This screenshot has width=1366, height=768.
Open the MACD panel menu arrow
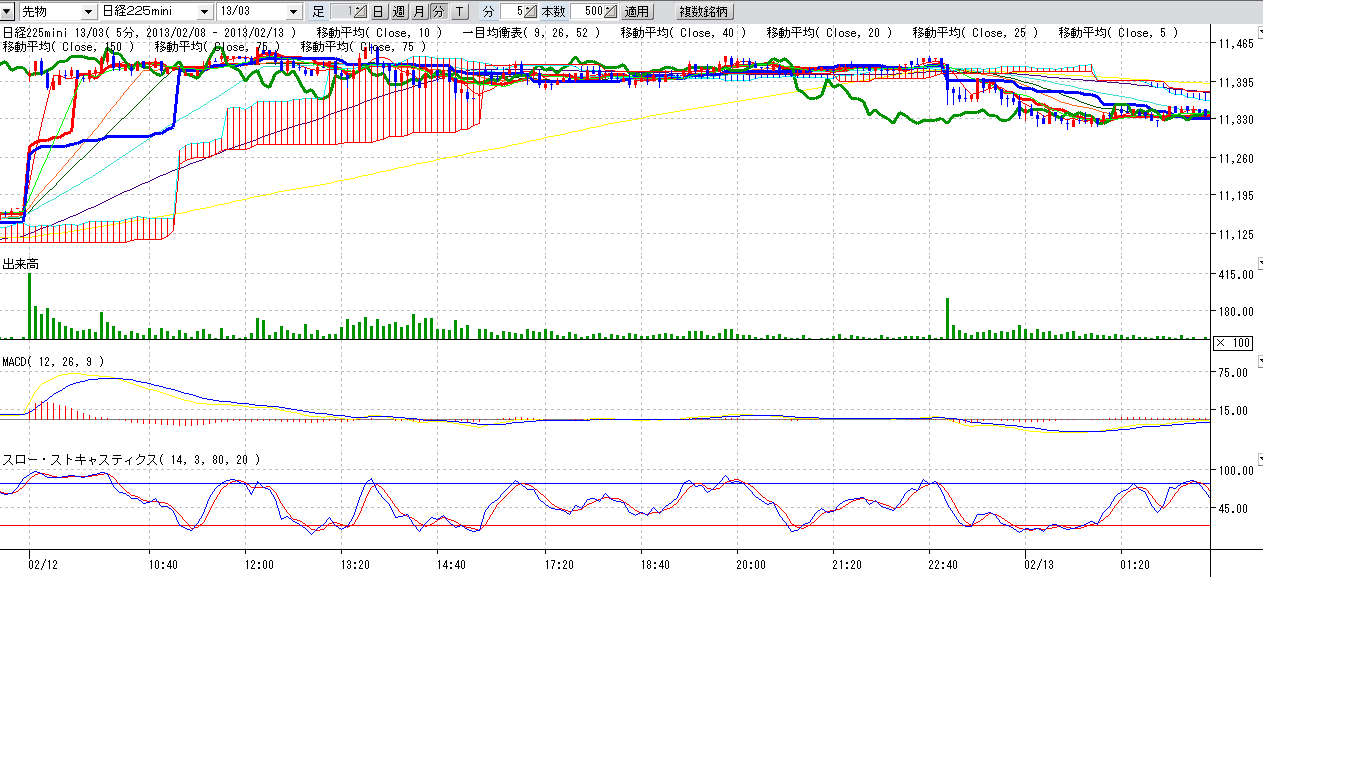[x=1260, y=361]
